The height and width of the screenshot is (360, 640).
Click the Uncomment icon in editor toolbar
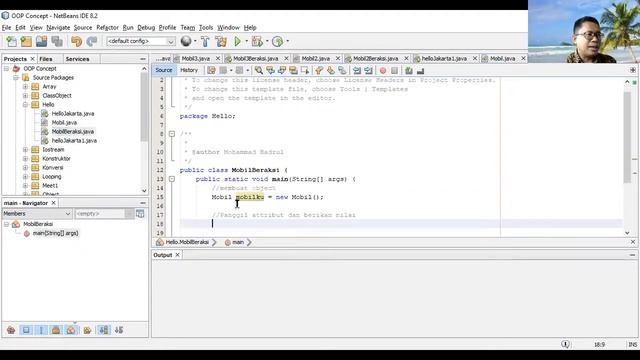[x=420, y=70]
